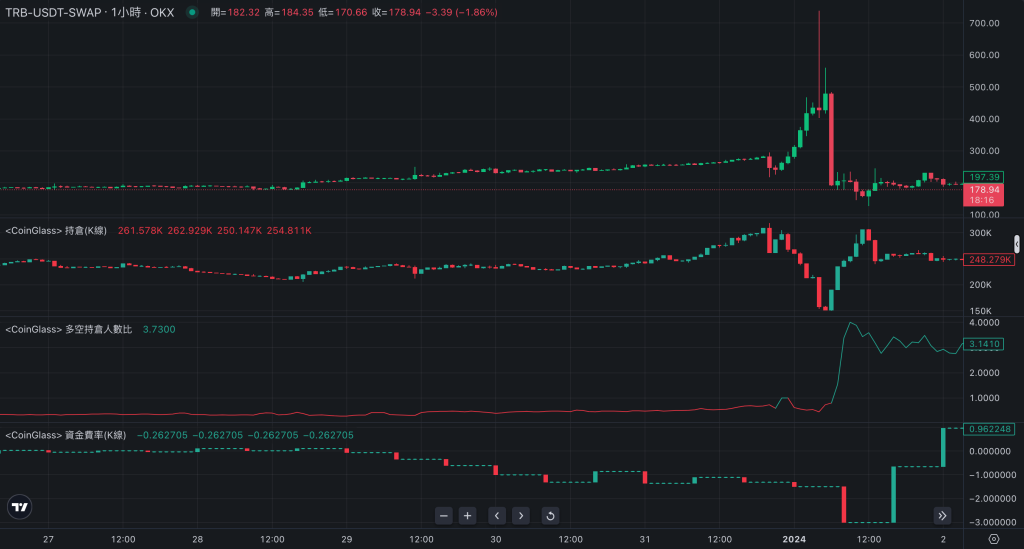Viewport: 1024px width, 549px height.
Task: Click the zoom out minus button
Action: coord(444,516)
